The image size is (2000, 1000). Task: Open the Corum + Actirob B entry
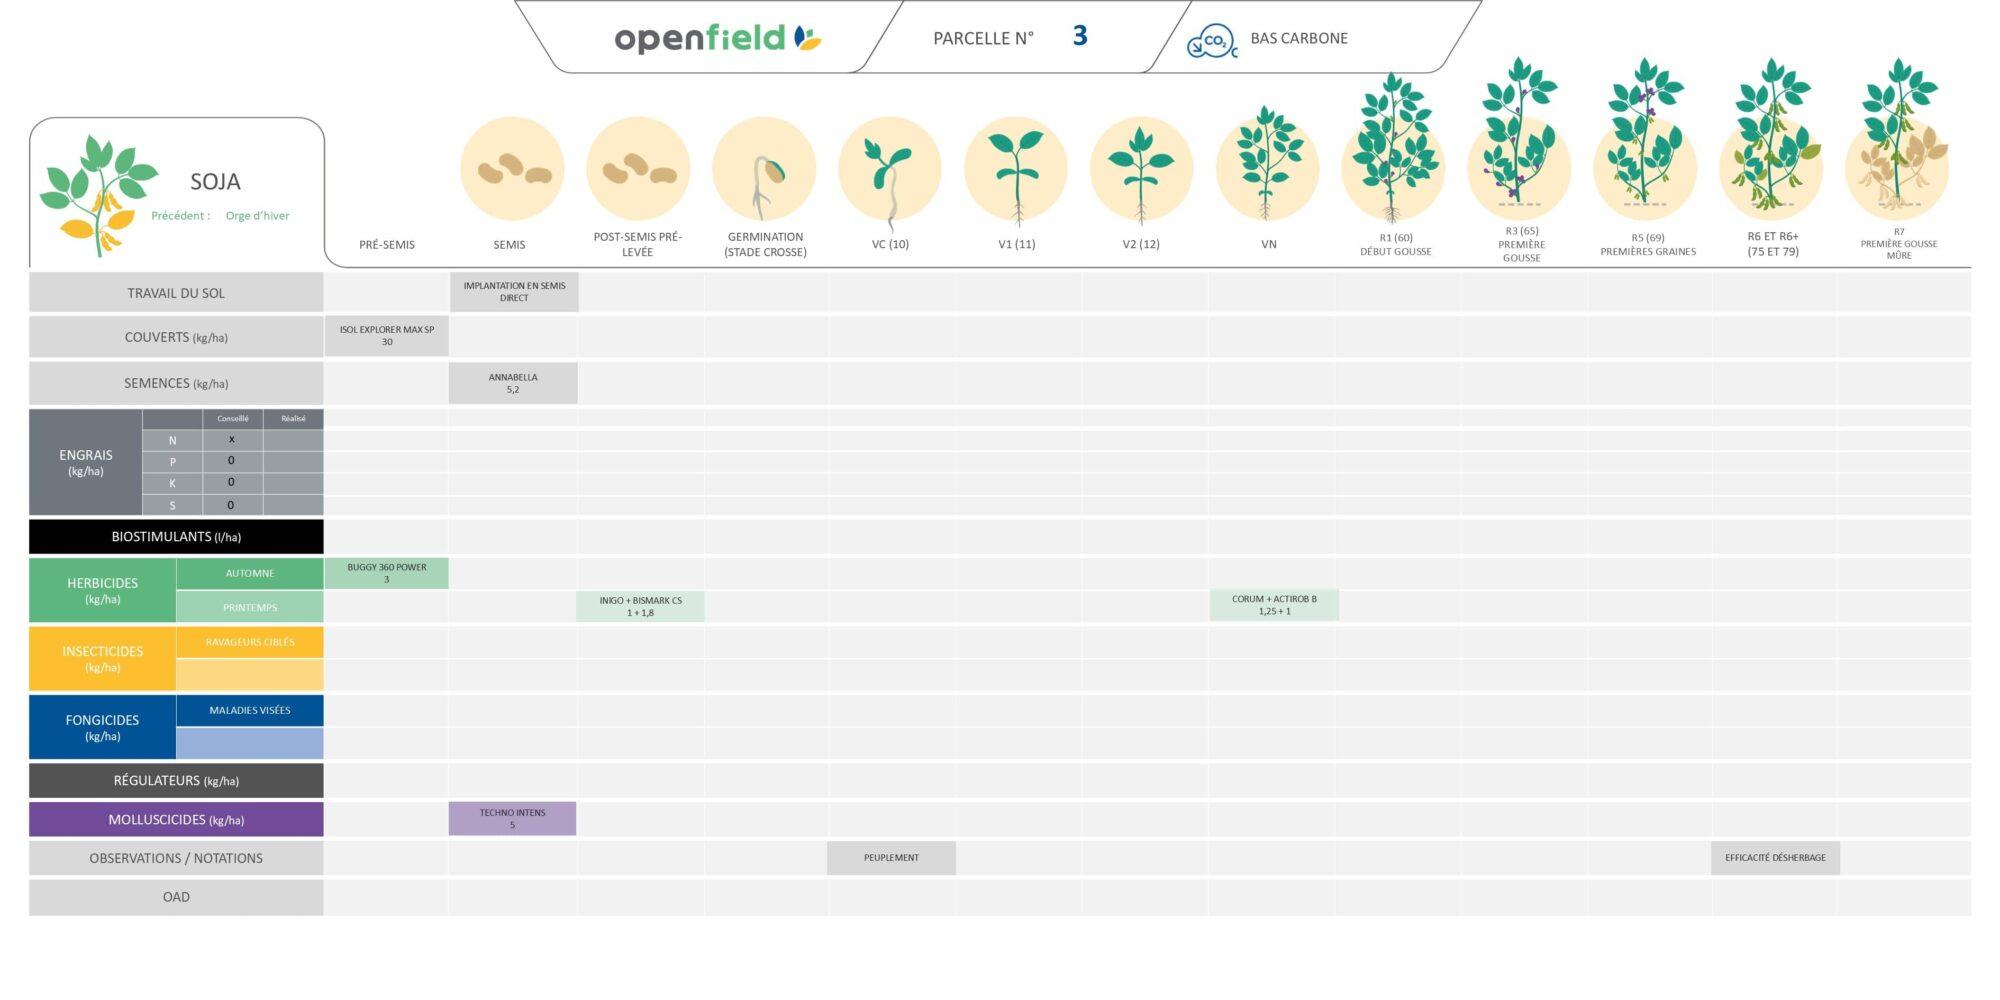pos(1274,605)
